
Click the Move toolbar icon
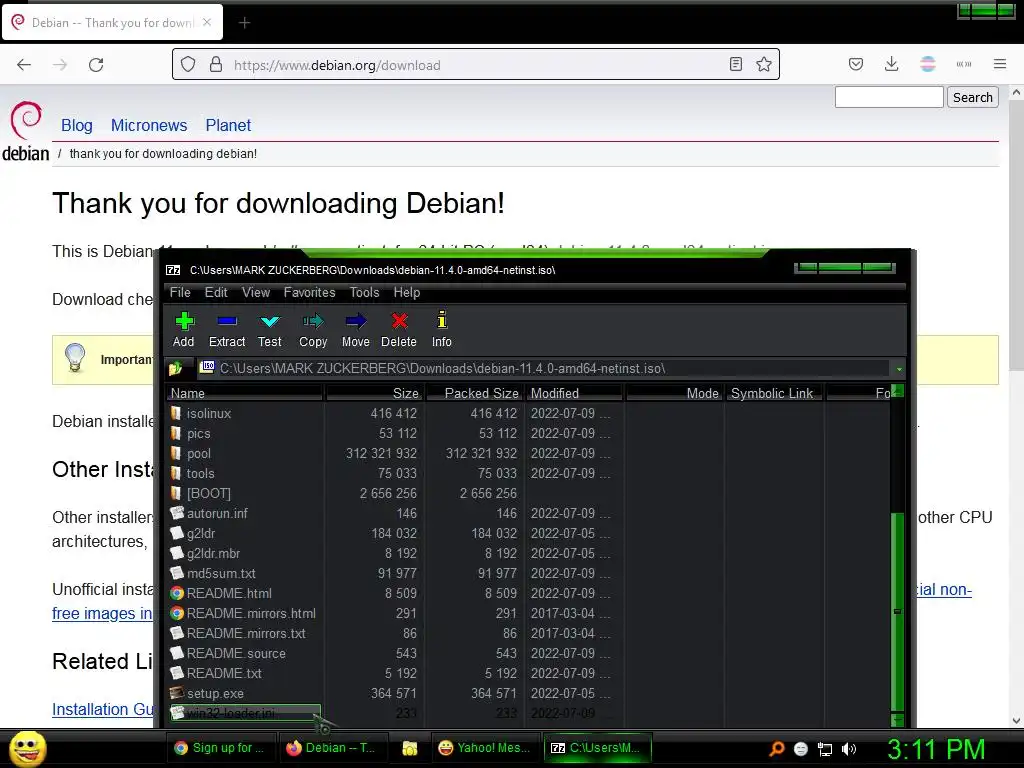click(355, 330)
